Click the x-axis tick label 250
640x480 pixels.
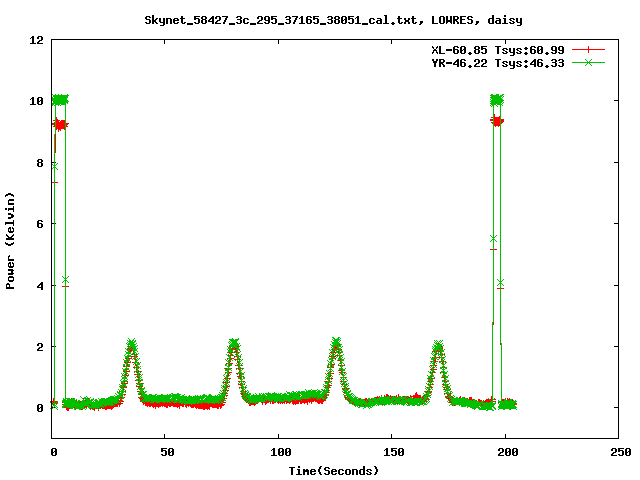[621, 452]
